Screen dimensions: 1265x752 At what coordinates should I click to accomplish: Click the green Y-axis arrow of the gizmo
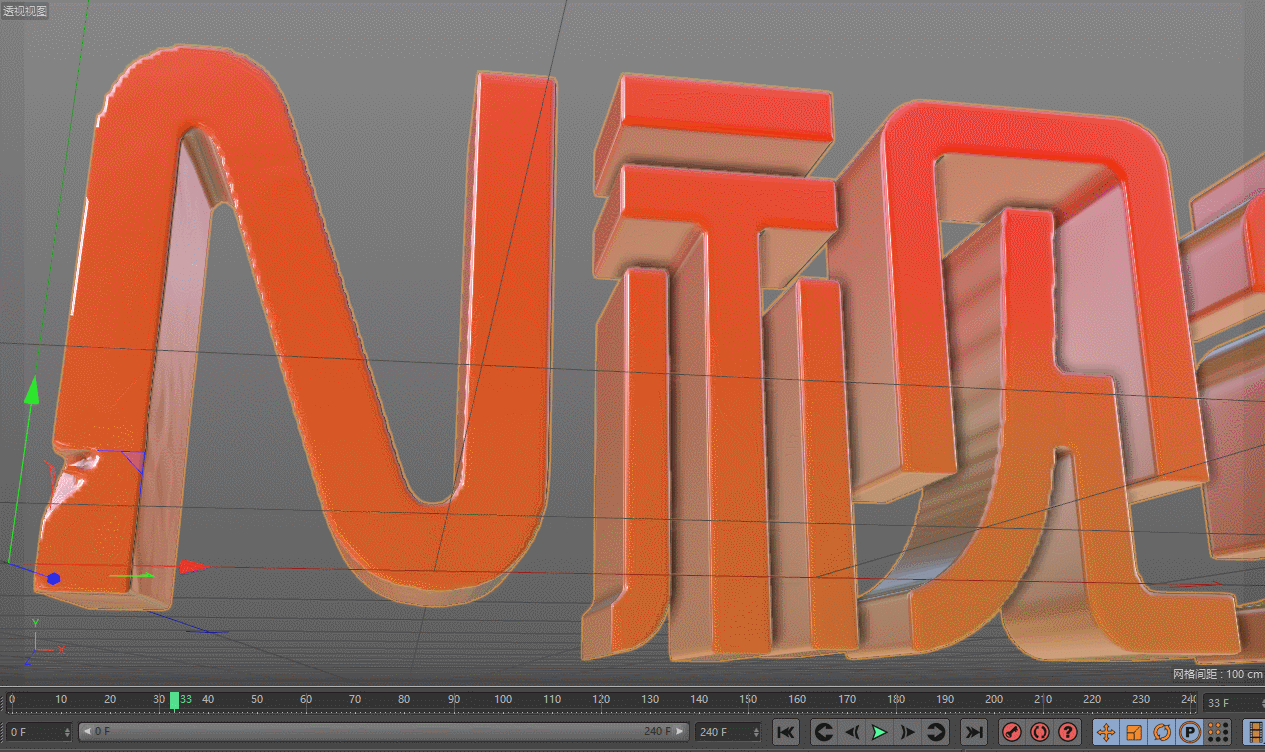pos(32,391)
